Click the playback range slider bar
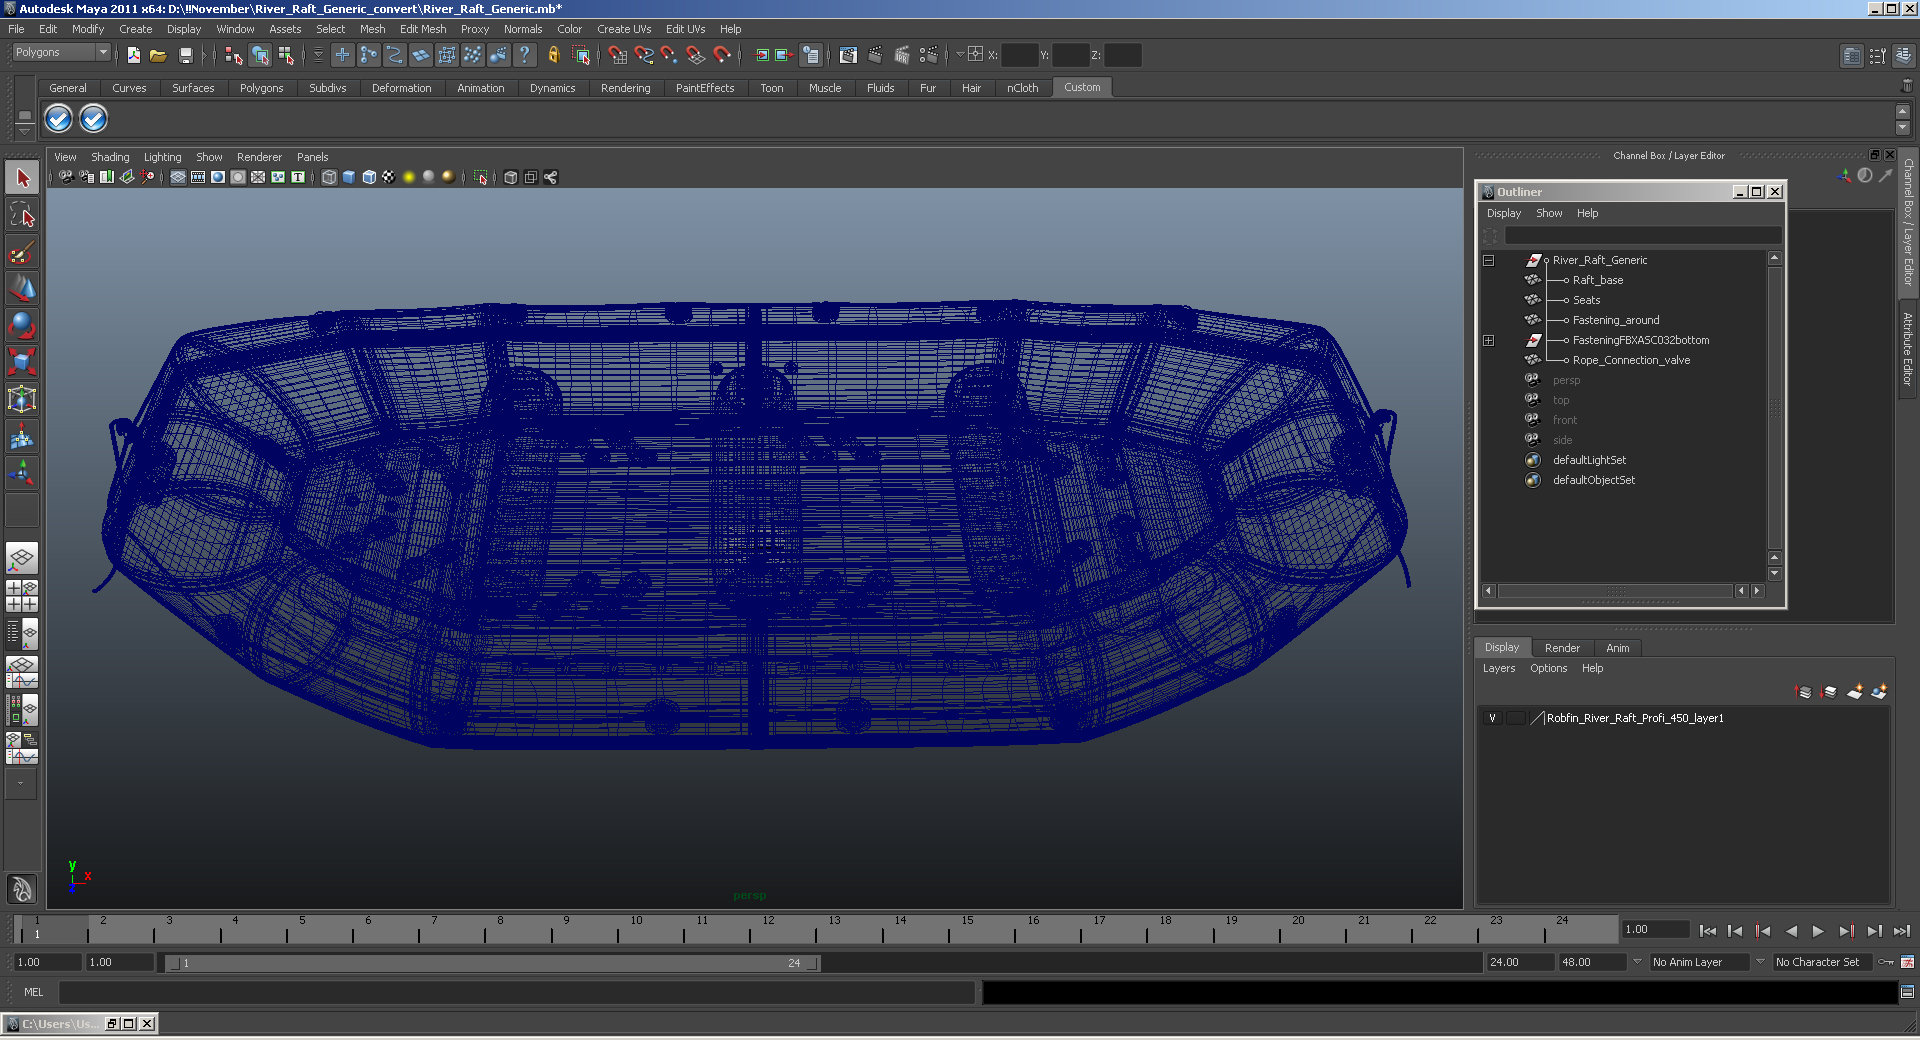1920x1040 pixels. point(492,963)
